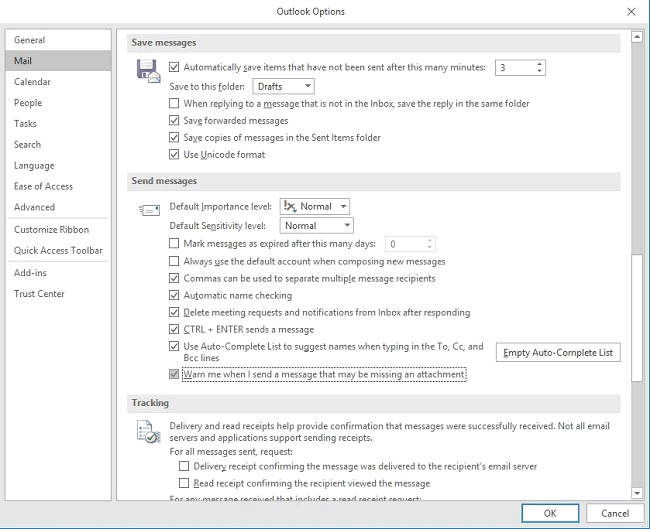The height and width of the screenshot is (529, 650).
Task: Open Trust Center category
Action: click(58, 294)
